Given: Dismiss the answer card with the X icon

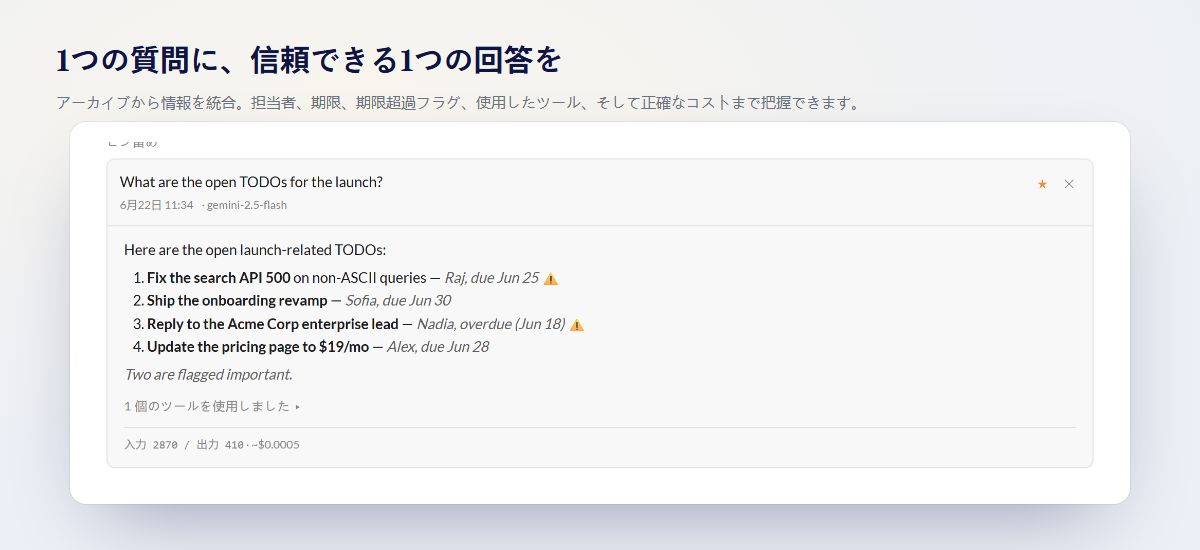Looking at the screenshot, I should pyautogui.click(x=1069, y=184).
